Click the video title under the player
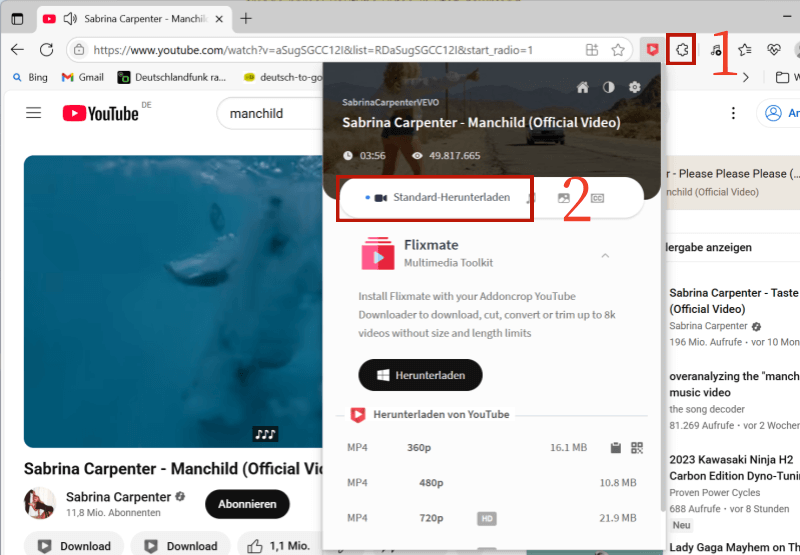 click(173, 468)
